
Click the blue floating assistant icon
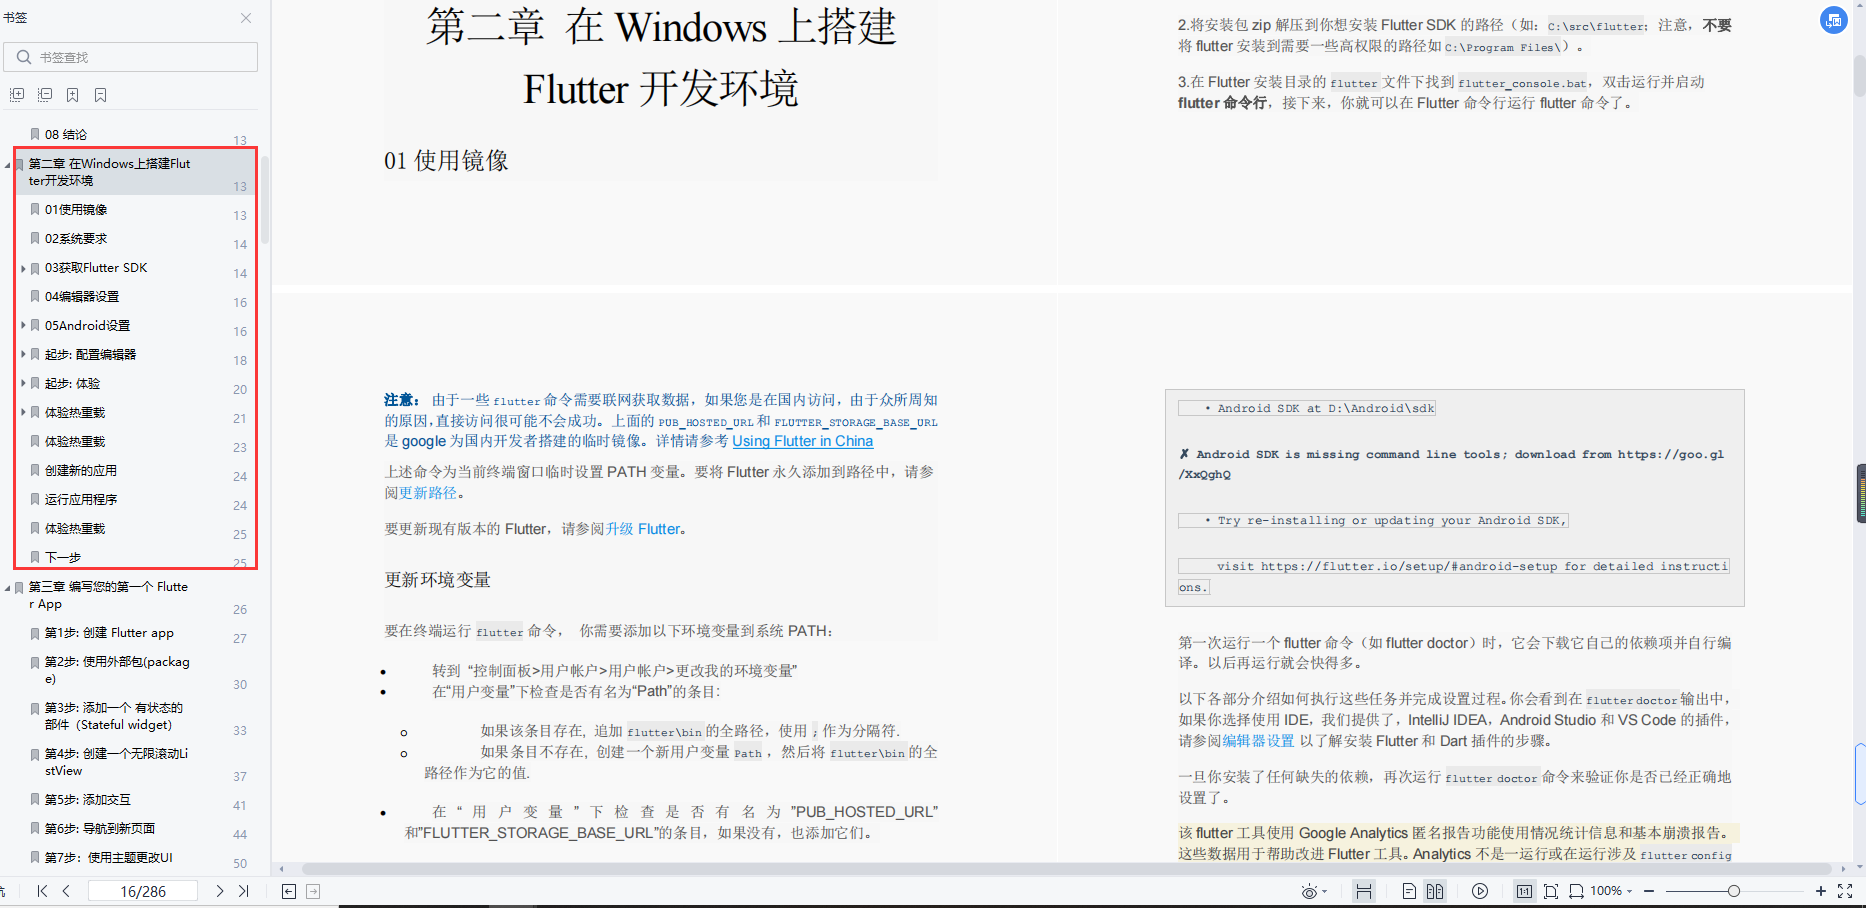pyautogui.click(x=1834, y=20)
